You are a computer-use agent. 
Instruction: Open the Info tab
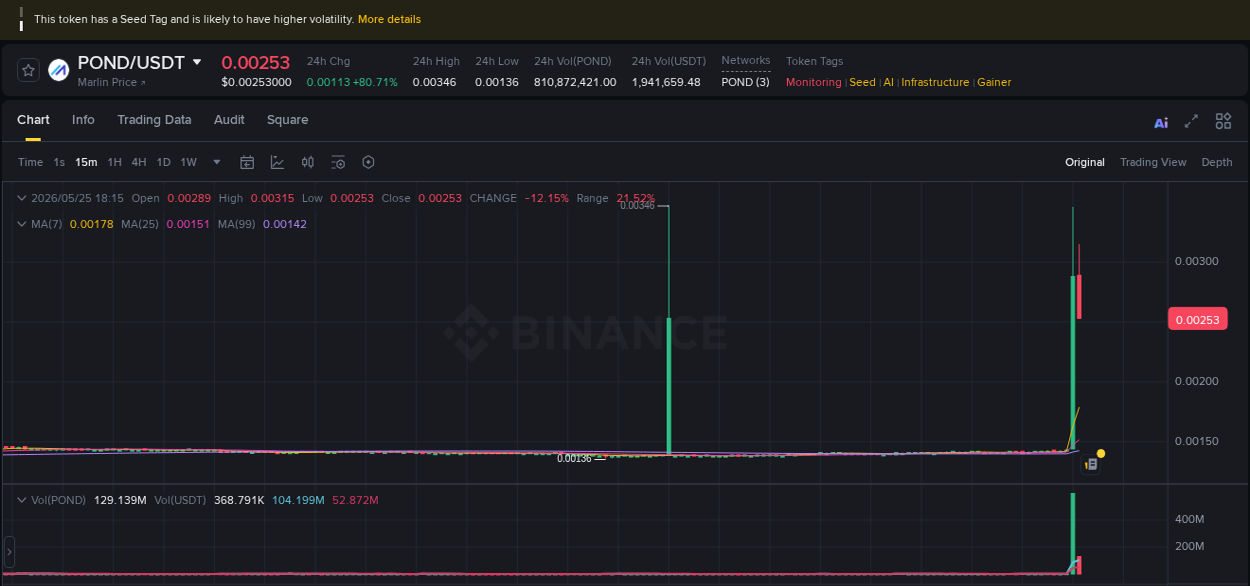click(x=83, y=120)
